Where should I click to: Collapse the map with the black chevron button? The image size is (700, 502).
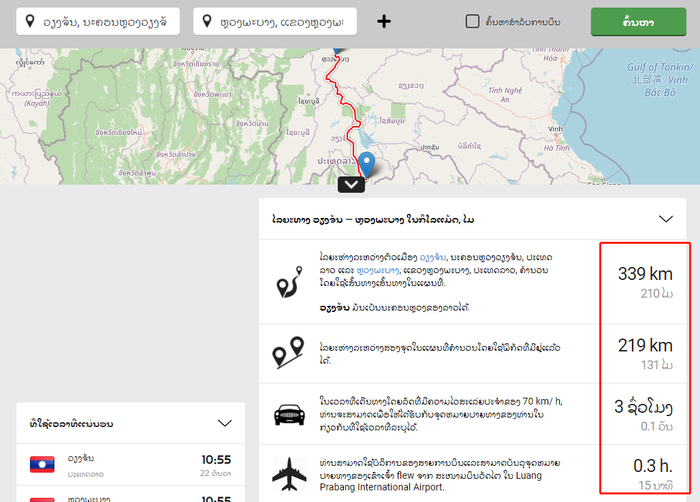point(352,183)
